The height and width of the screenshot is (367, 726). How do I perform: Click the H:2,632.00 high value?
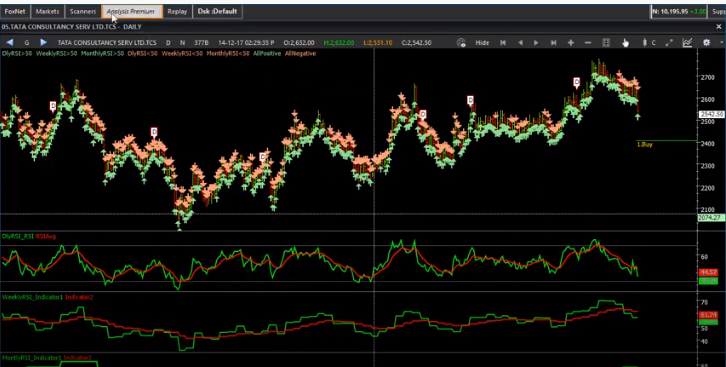(339, 43)
